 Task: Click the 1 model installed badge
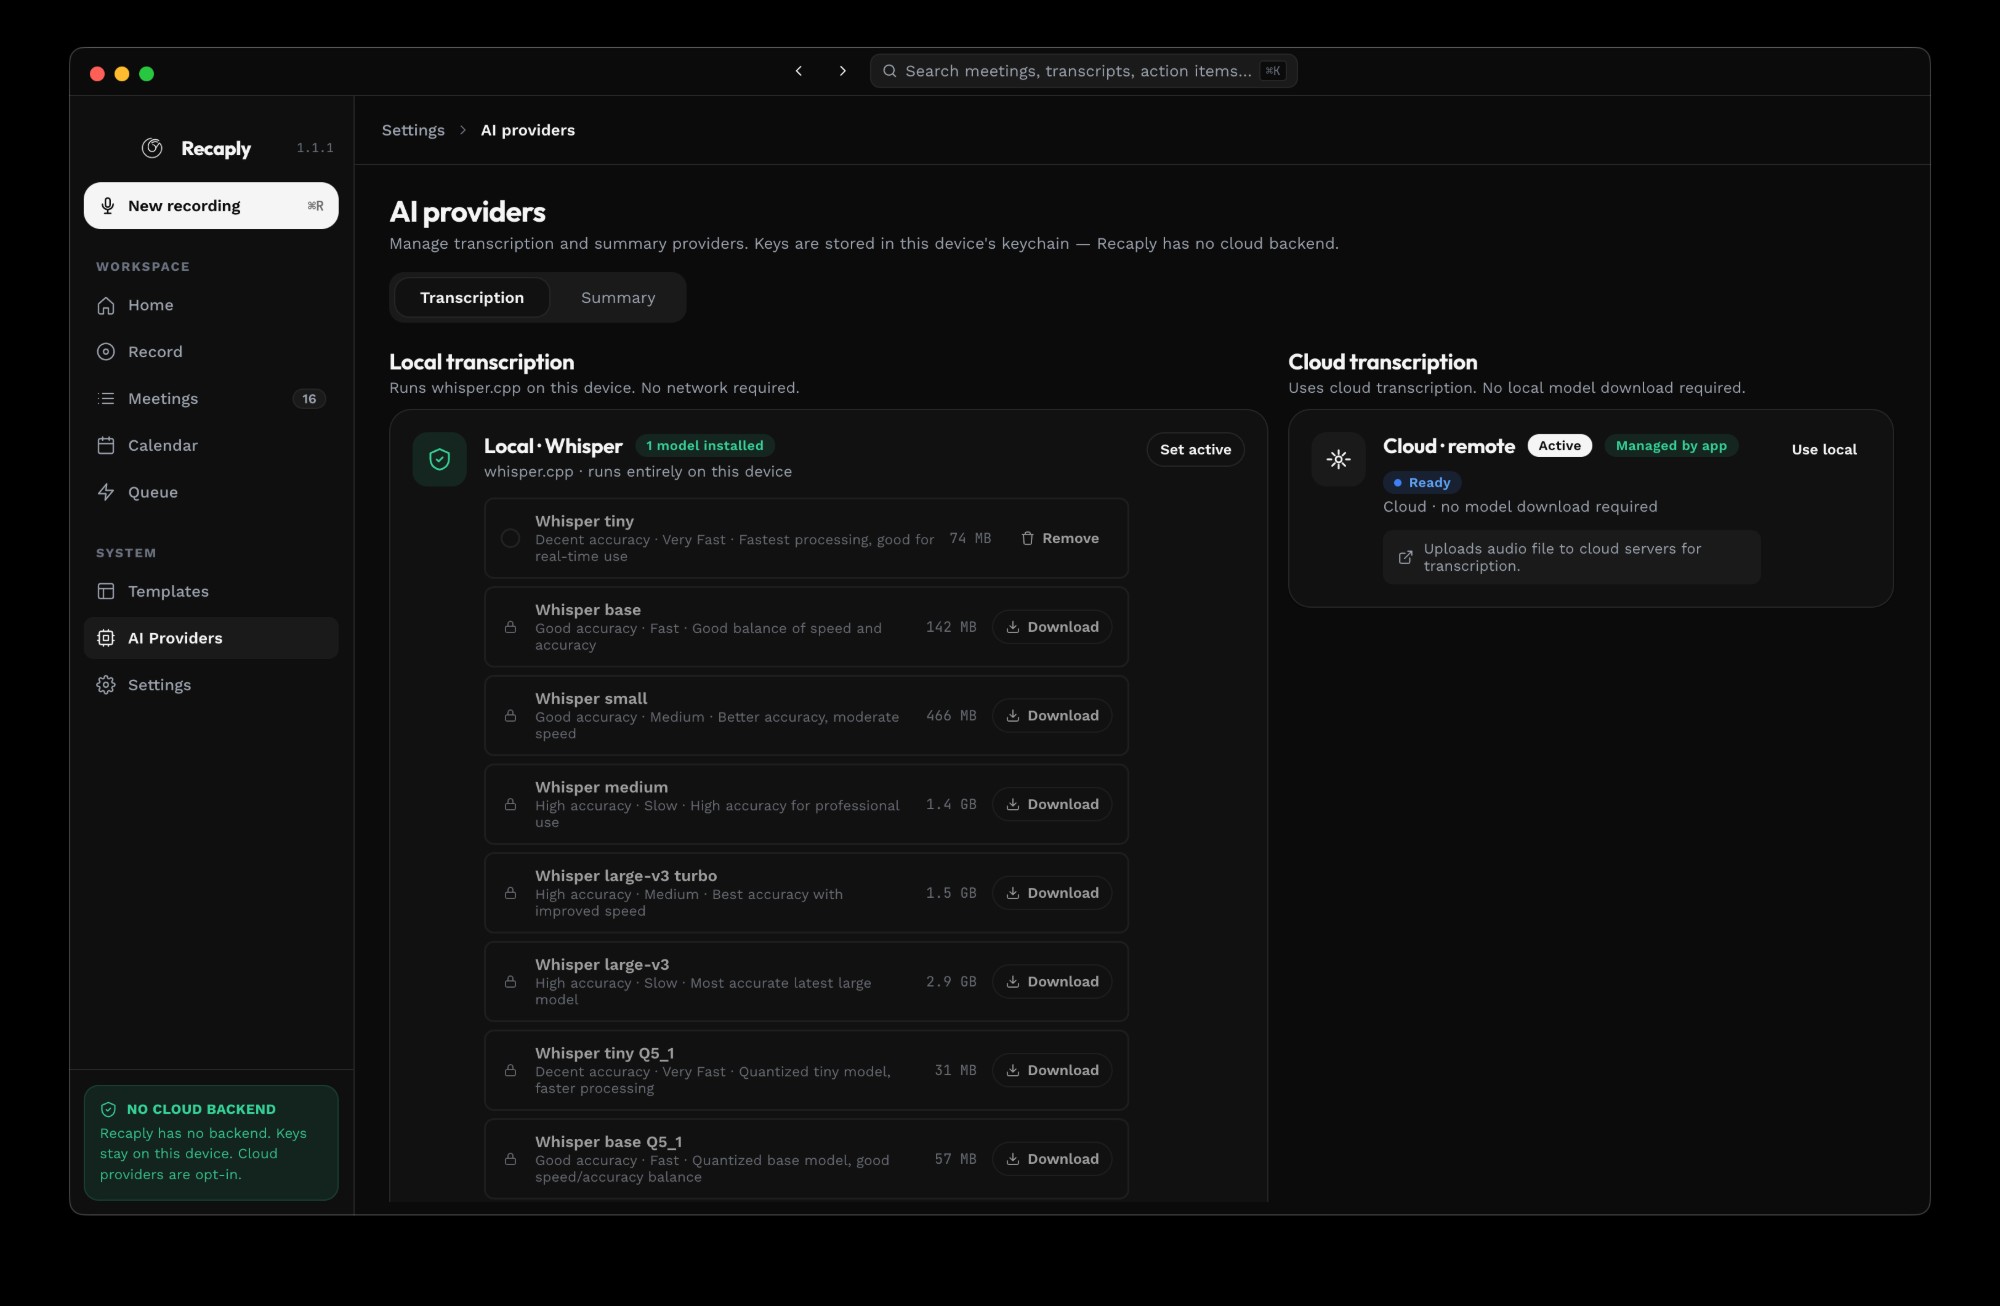[x=705, y=446]
